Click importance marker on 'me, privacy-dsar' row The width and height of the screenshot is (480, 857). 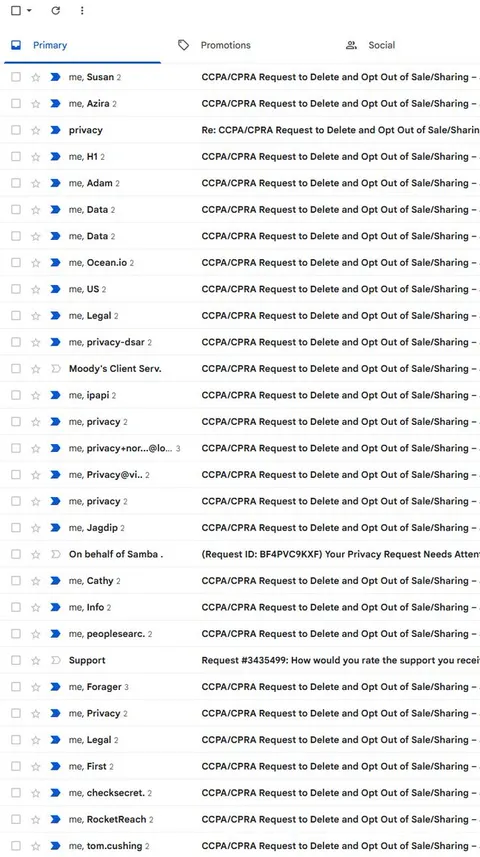click(55, 342)
